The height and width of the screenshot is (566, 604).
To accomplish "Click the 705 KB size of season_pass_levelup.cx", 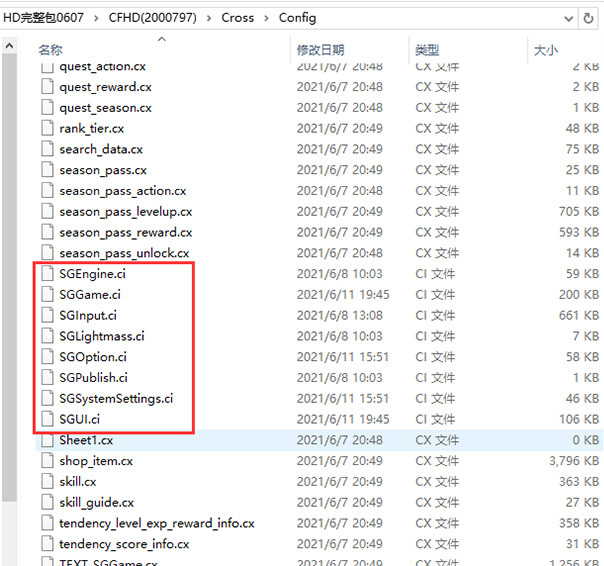I will click(x=579, y=211).
